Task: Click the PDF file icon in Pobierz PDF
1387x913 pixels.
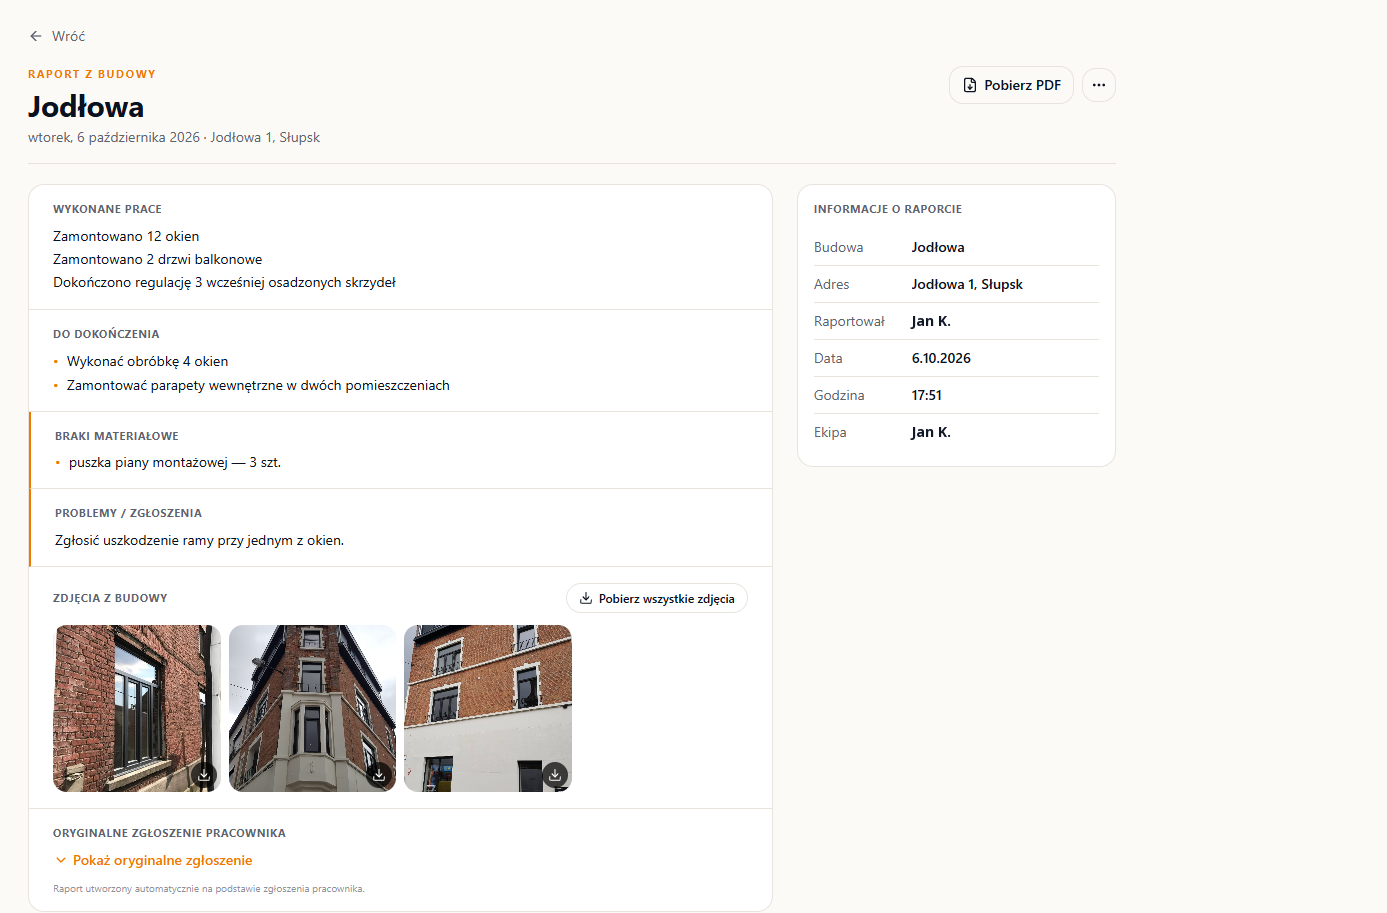Action: click(970, 85)
